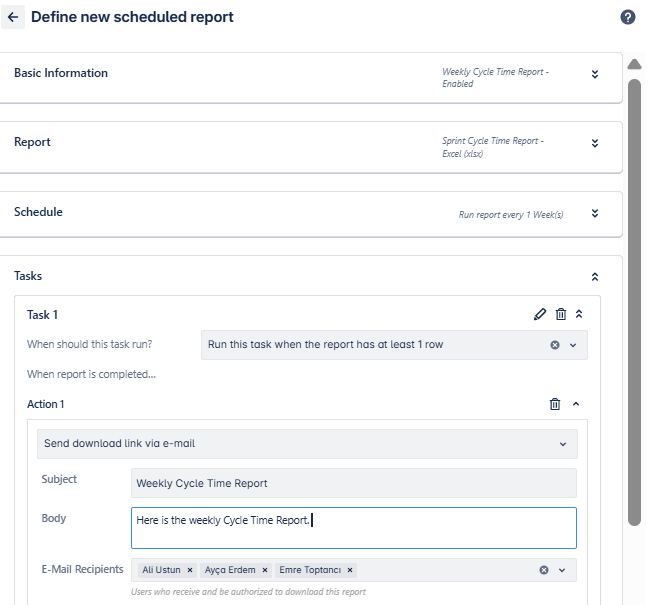Click the back arrow icon
The width and height of the screenshot is (651, 605).
click(13, 17)
